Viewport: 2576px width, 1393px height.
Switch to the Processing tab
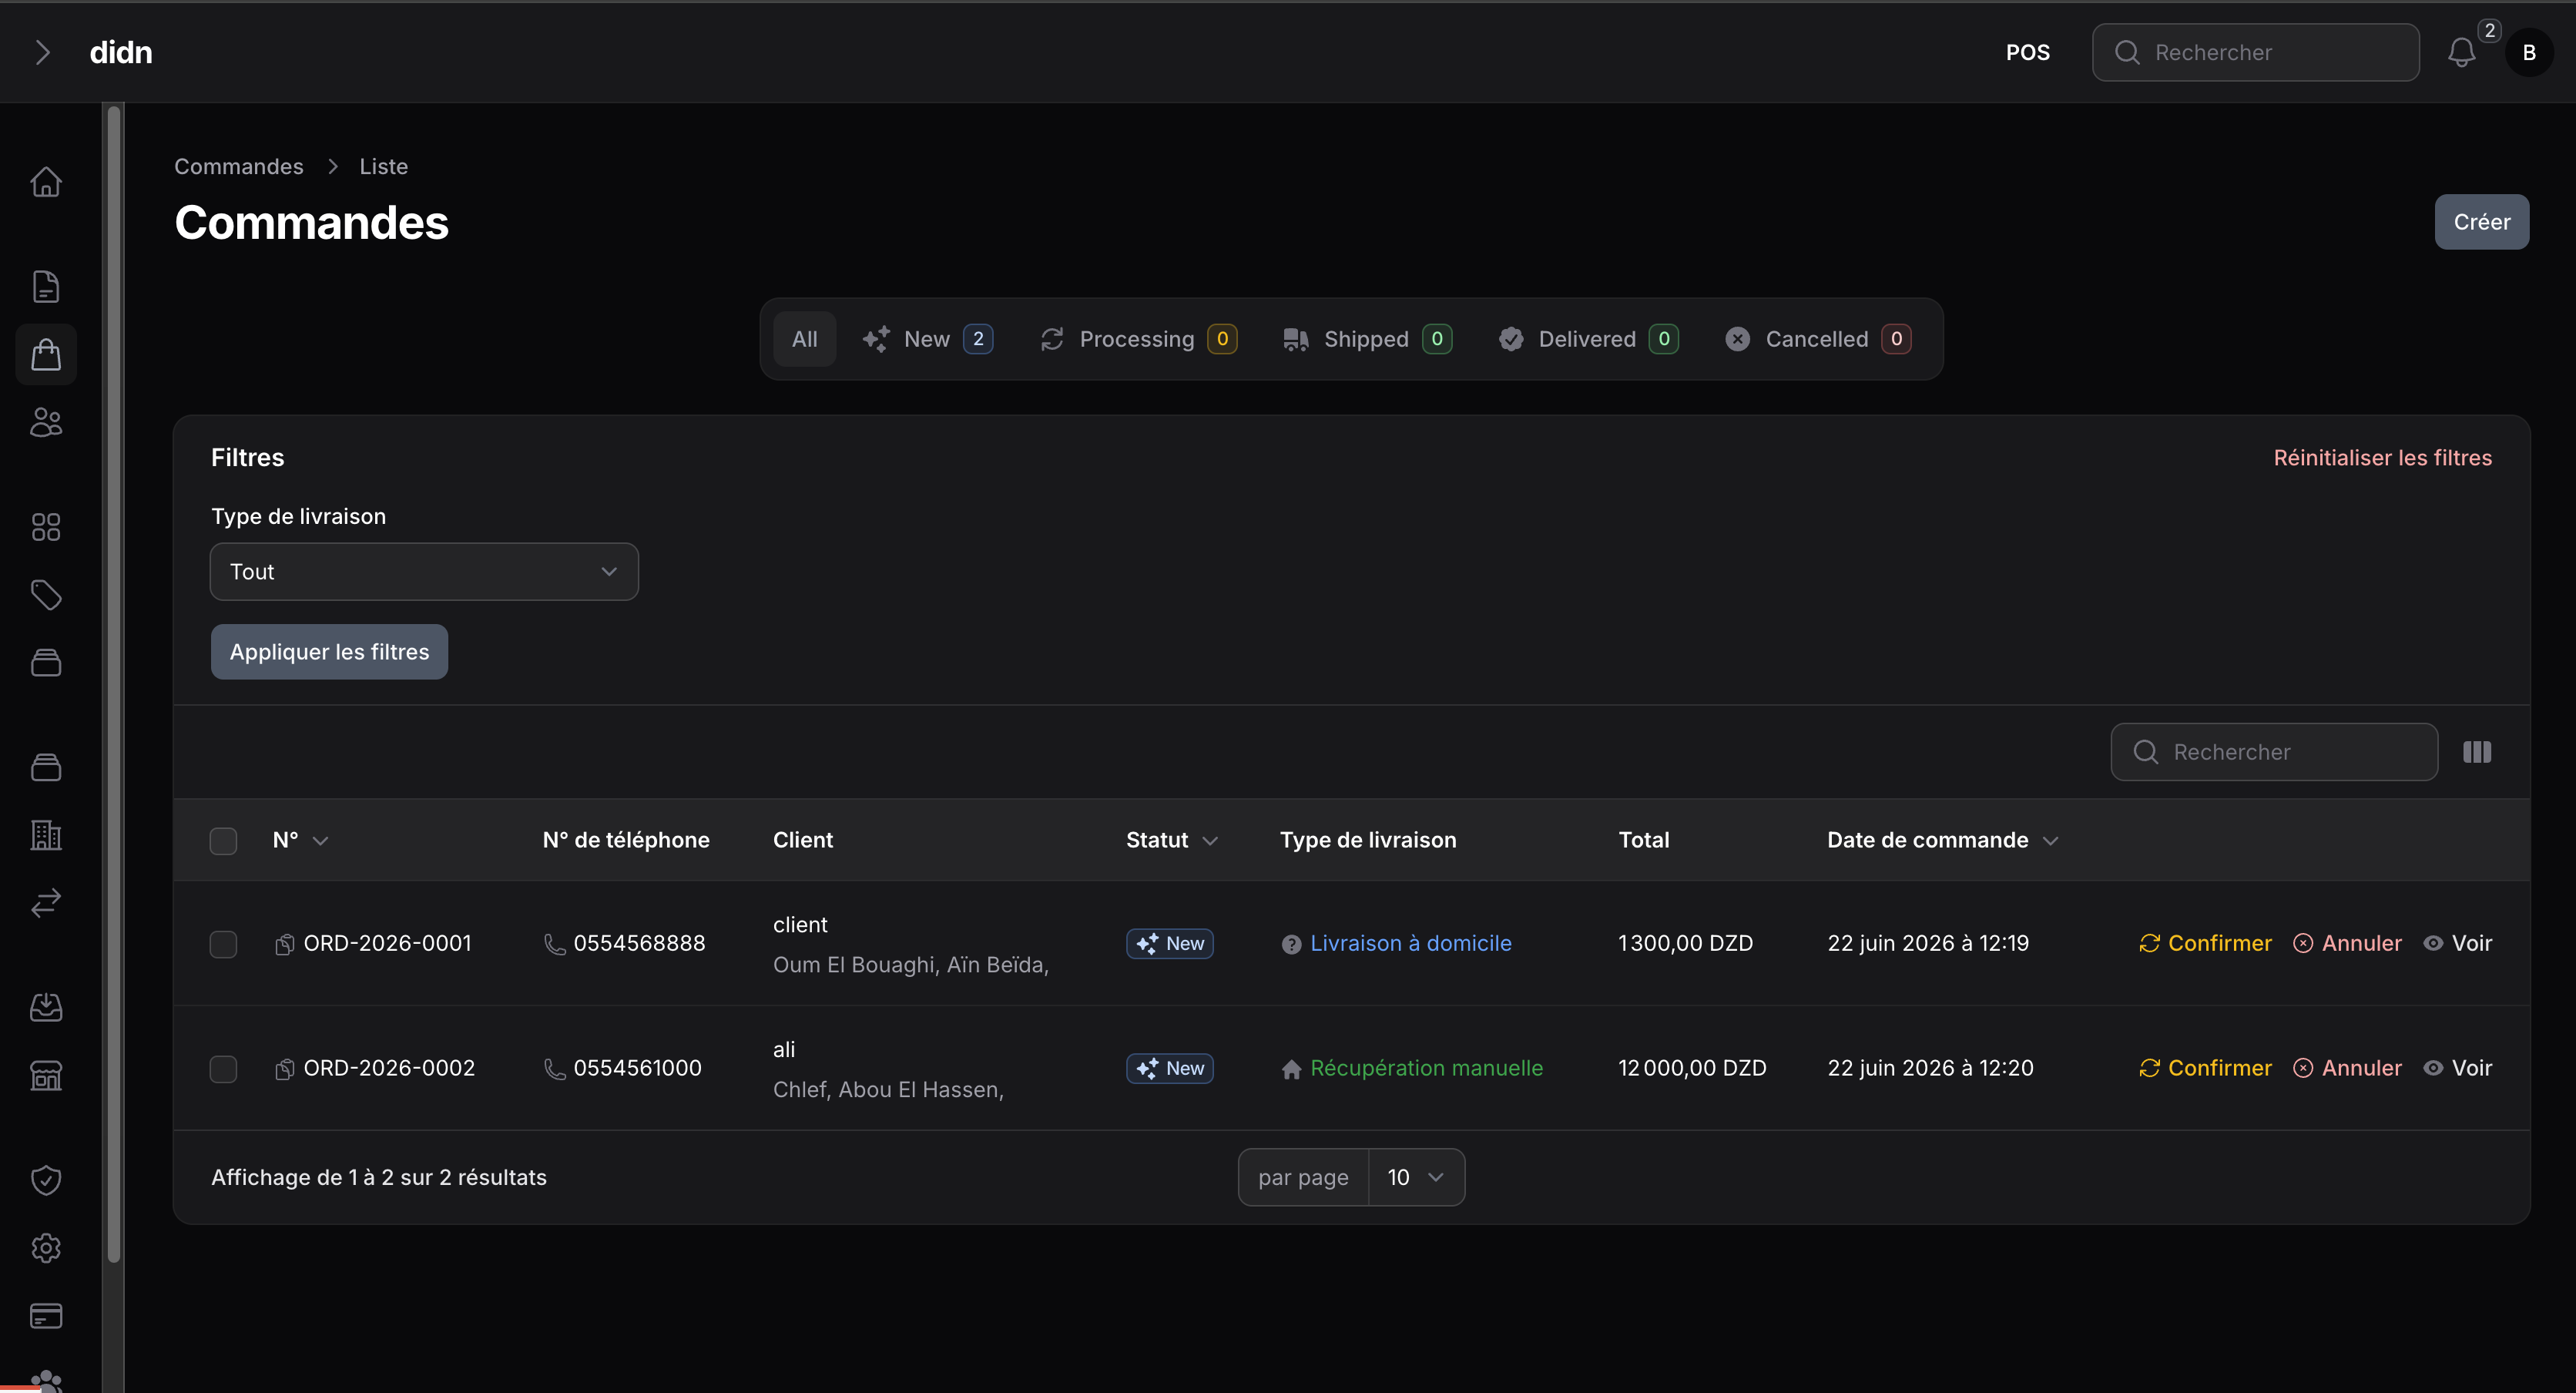pos(1138,339)
